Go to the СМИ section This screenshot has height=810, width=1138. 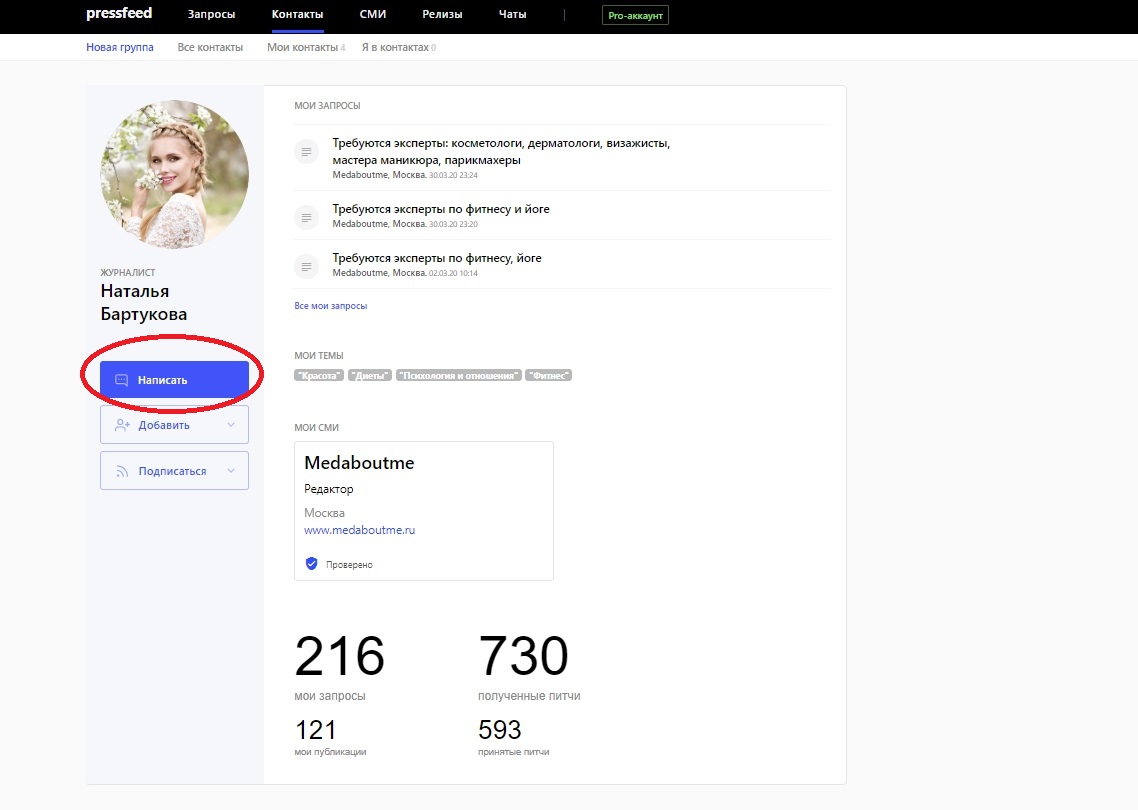pyautogui.click(x=373, y=15)
